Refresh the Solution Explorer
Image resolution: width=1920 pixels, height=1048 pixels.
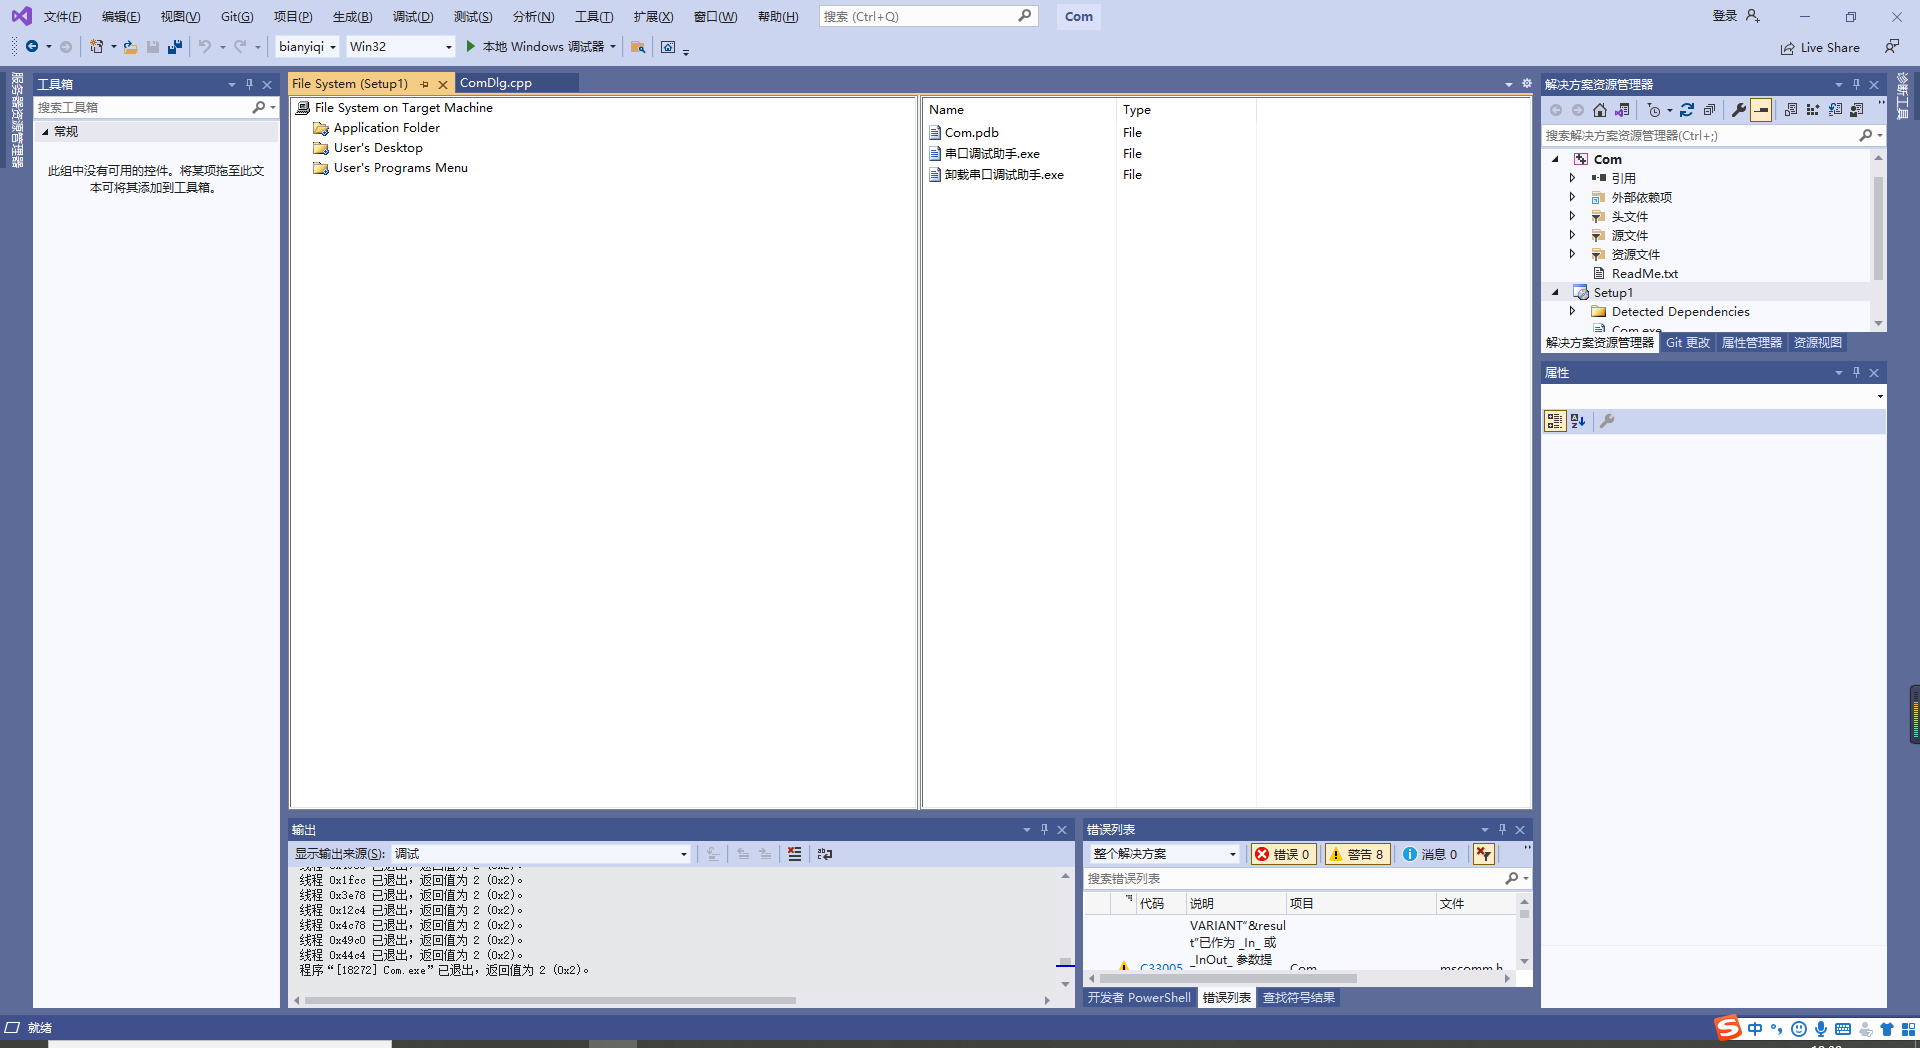click(x=1688, y=110)
